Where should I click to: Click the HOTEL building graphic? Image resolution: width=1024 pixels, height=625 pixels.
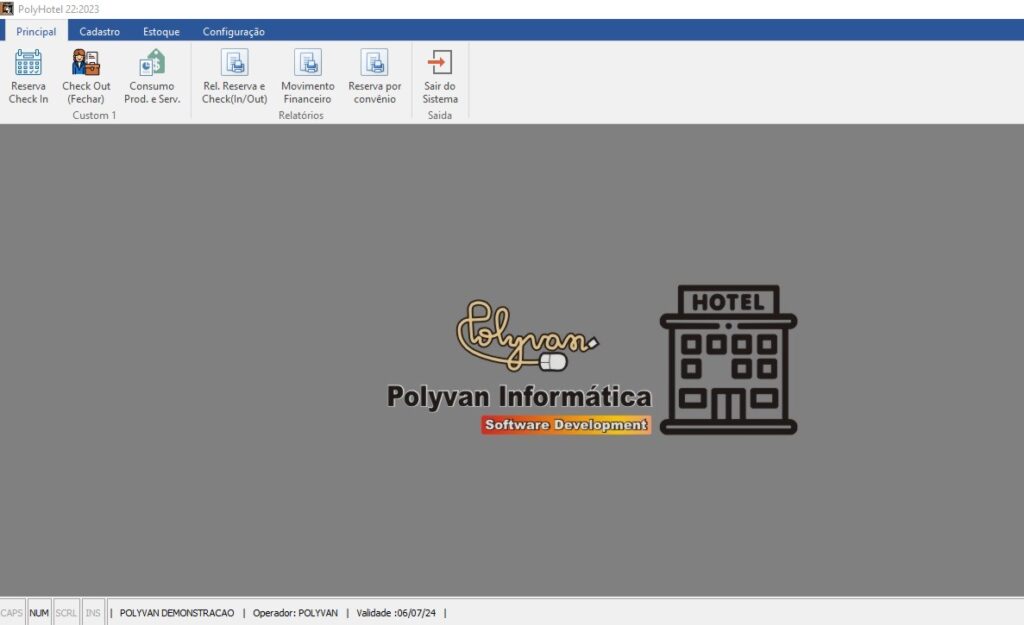pos(728,360)
